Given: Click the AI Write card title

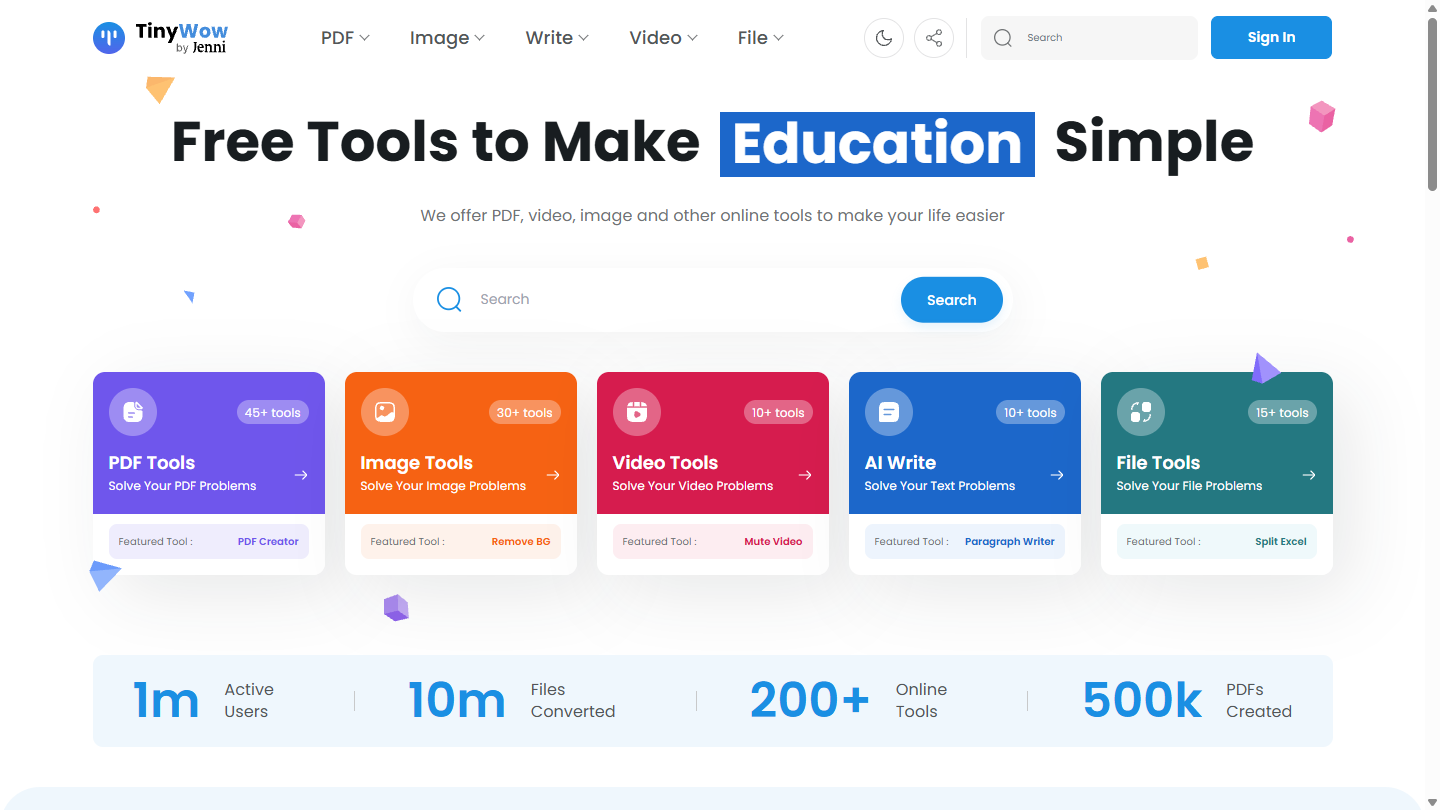Looking at the screenshot, I should (900, 463).
